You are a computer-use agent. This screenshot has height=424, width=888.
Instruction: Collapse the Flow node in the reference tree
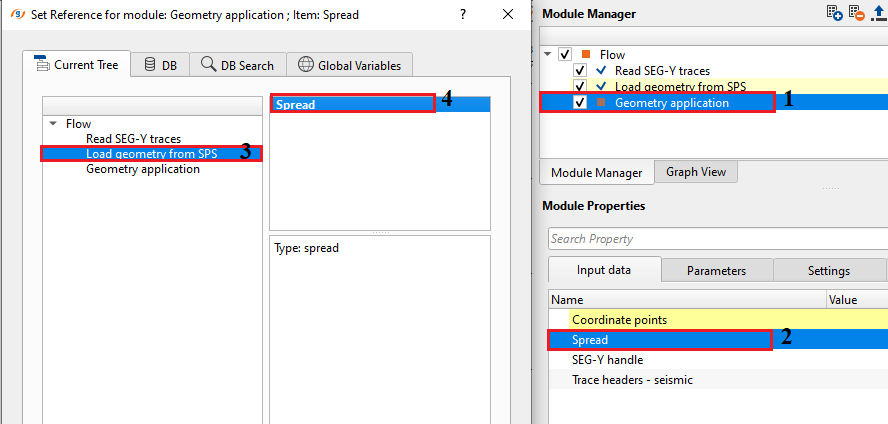[x=52, y=124]
